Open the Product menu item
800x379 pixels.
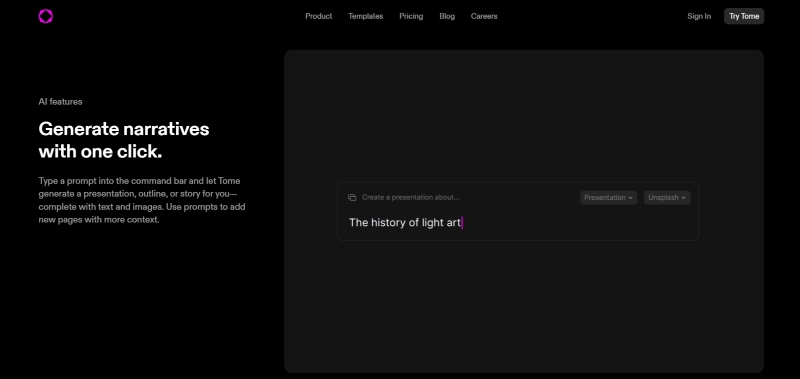tap(318, 16)
